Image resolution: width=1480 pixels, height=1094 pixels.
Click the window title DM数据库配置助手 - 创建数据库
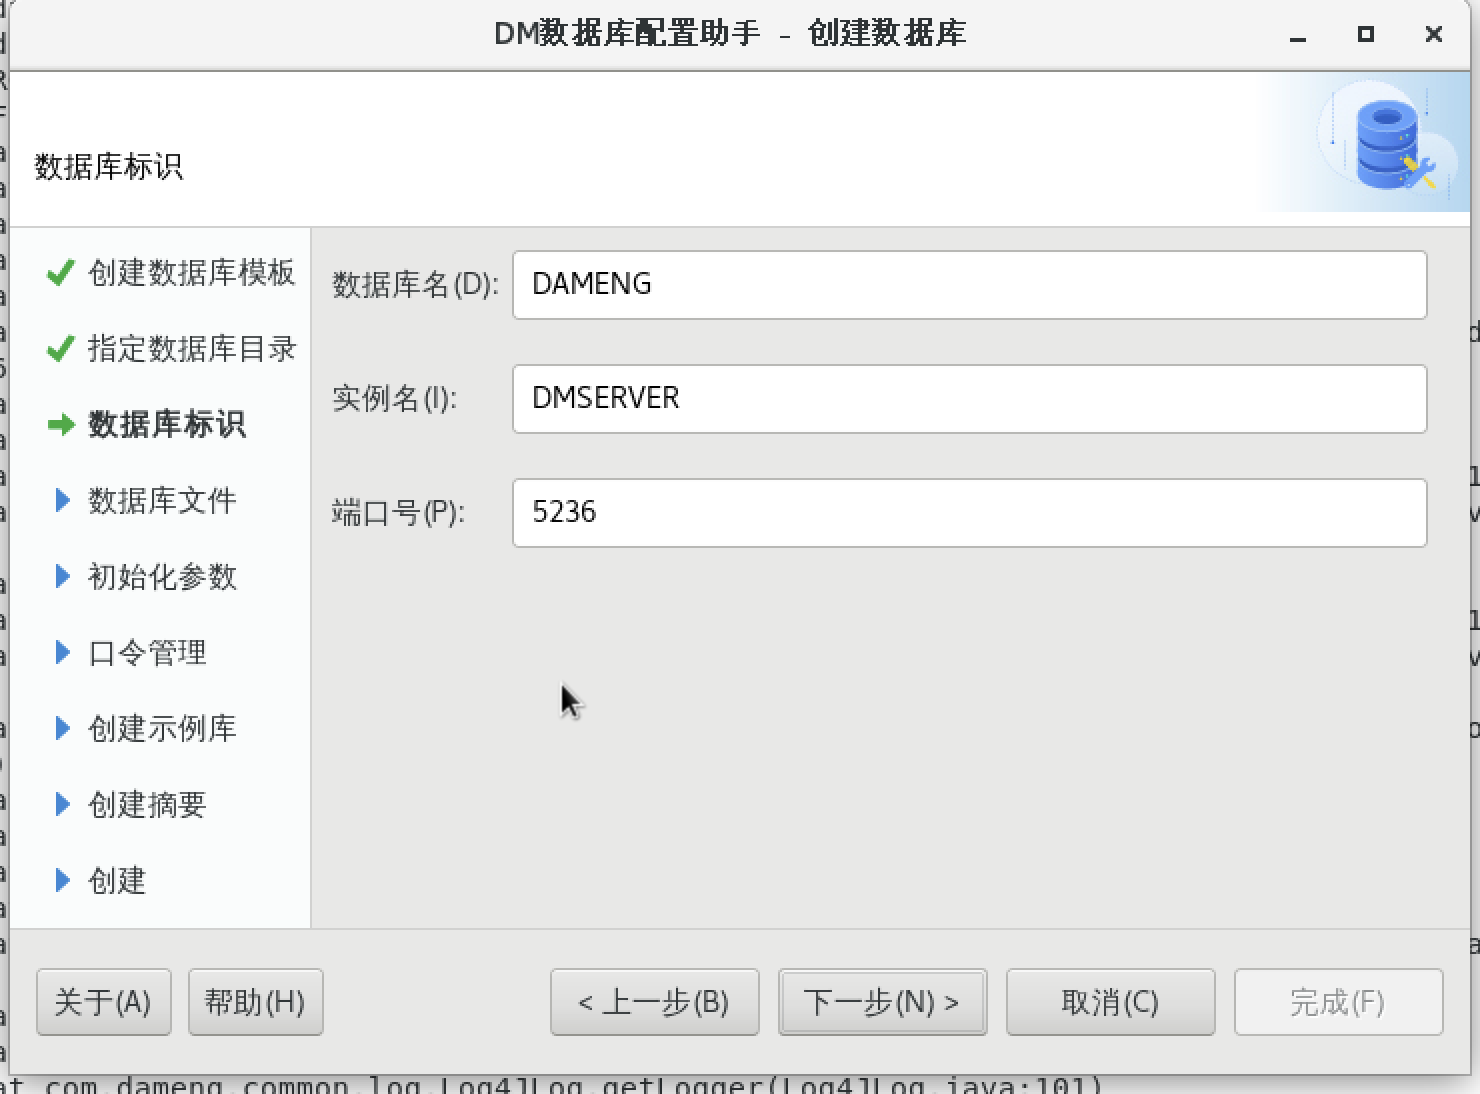(x=730, y=33)
